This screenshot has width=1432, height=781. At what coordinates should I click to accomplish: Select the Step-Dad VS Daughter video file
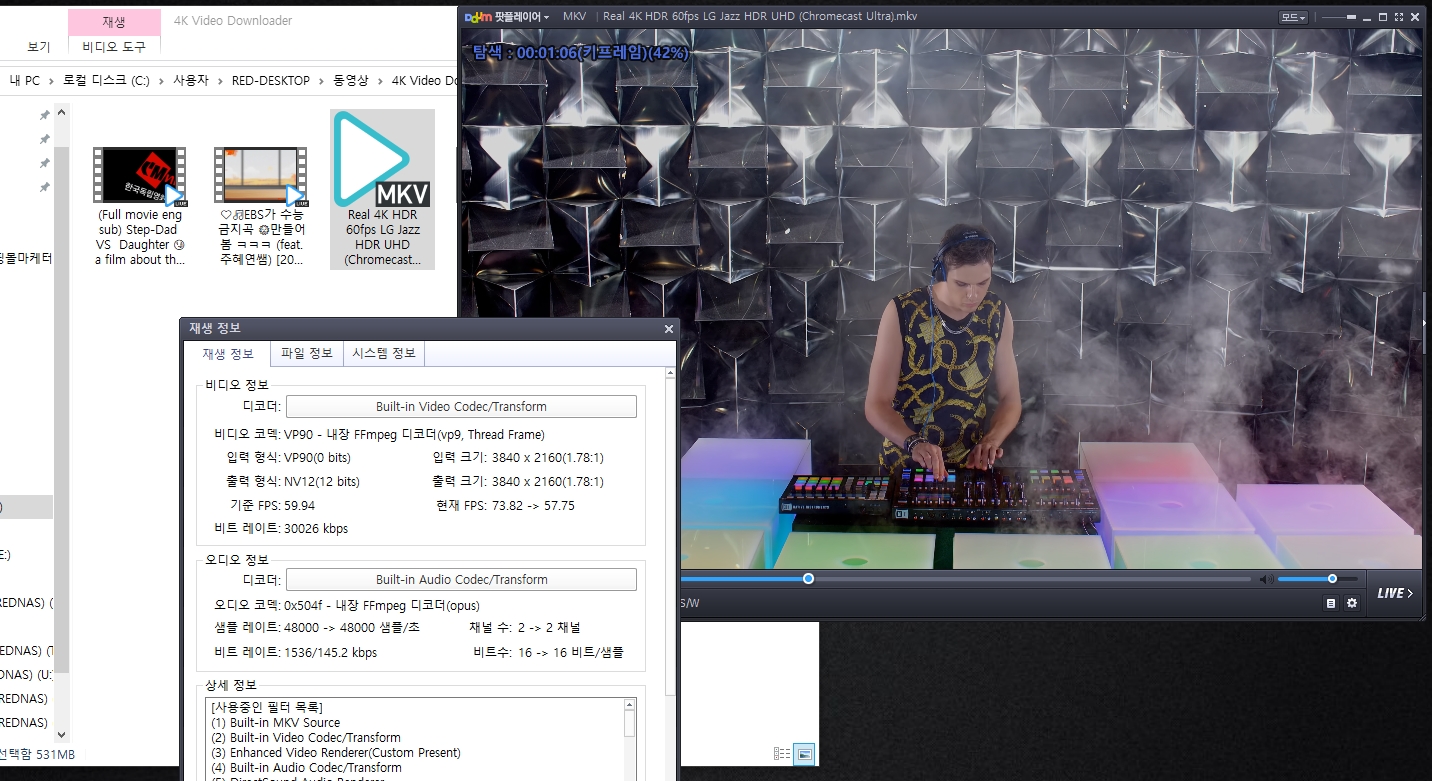point(140,207)
